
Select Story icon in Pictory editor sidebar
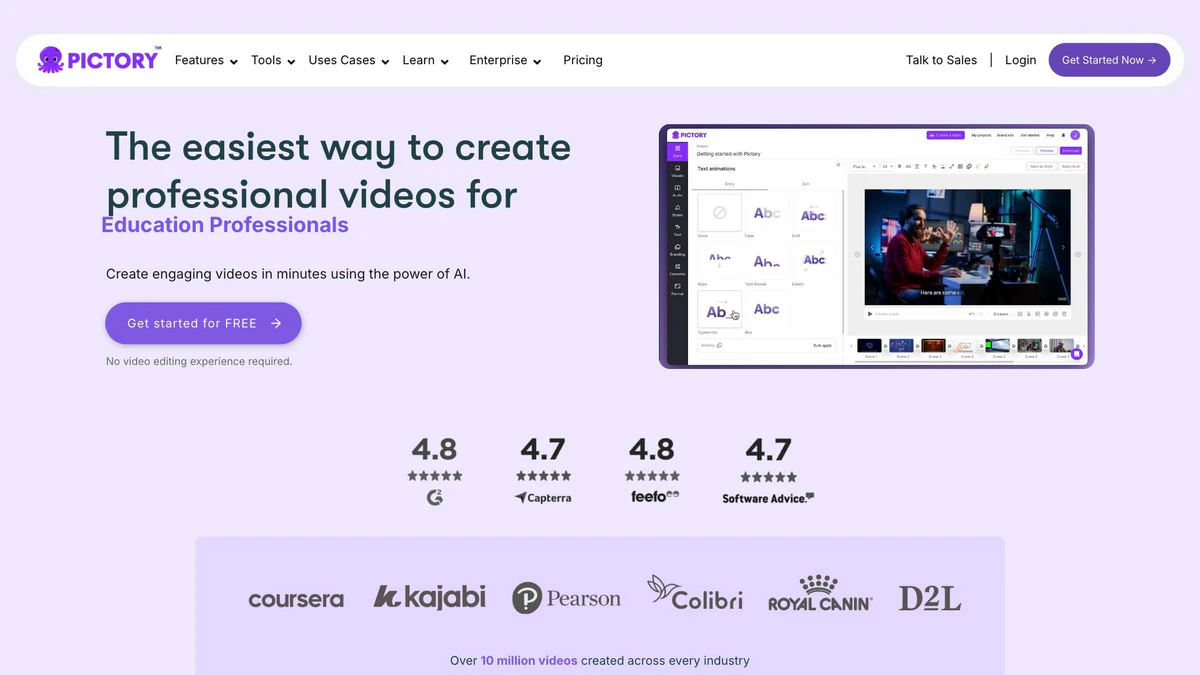coord(677,152)
